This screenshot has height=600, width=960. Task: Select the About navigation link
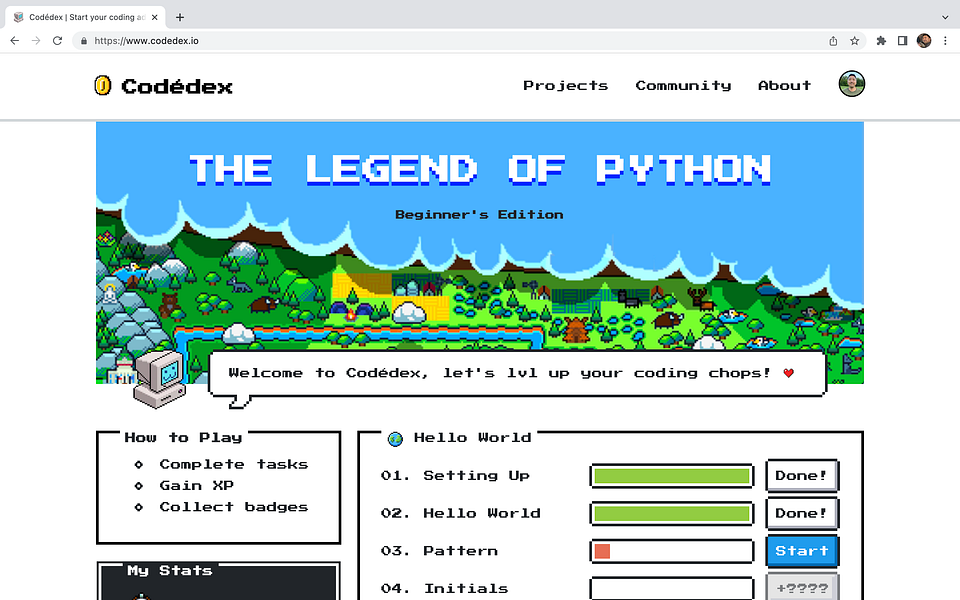(784, 86)
